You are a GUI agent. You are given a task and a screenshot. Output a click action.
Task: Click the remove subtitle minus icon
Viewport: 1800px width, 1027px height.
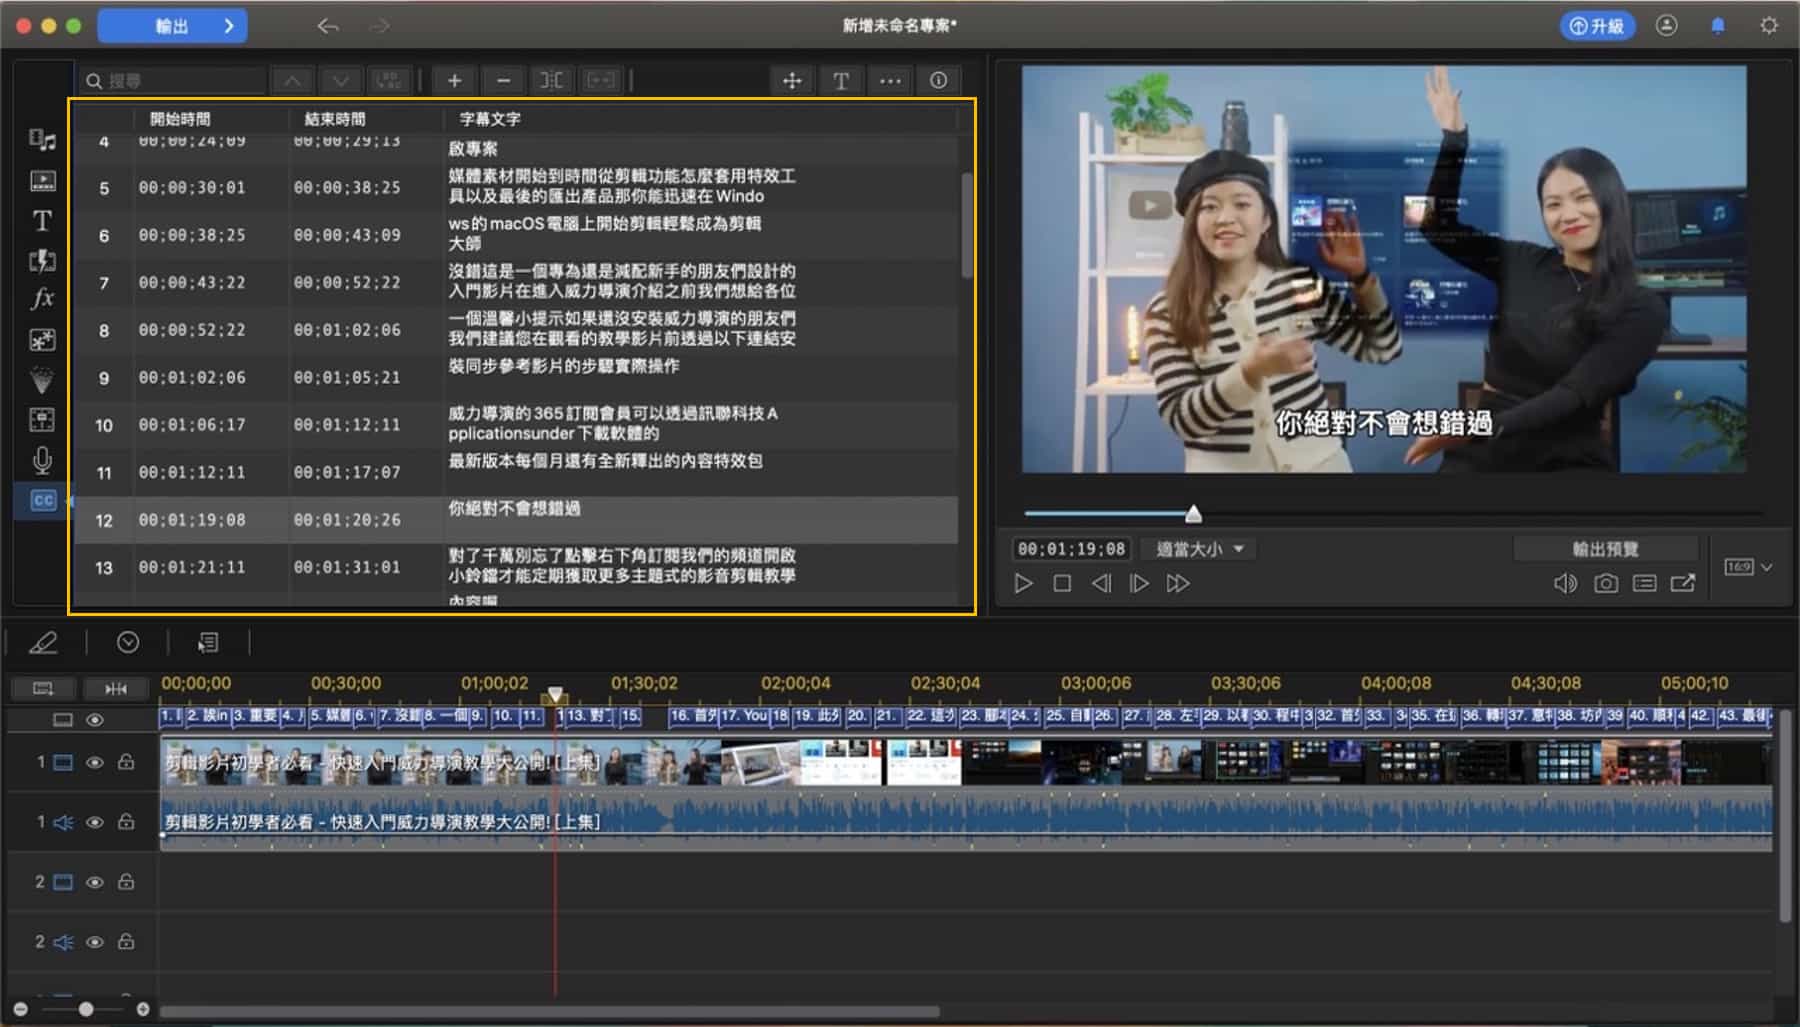503,81
